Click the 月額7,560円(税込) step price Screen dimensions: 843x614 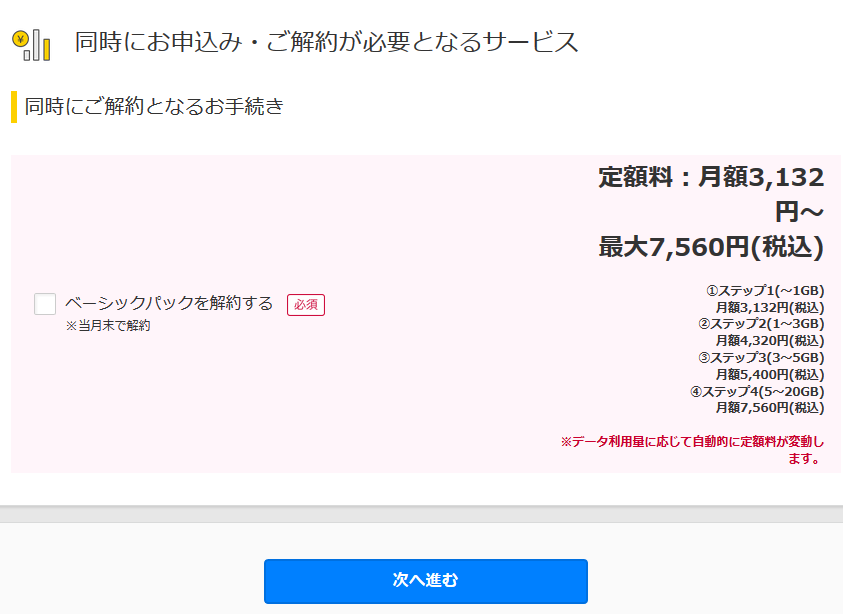(770, 408)
